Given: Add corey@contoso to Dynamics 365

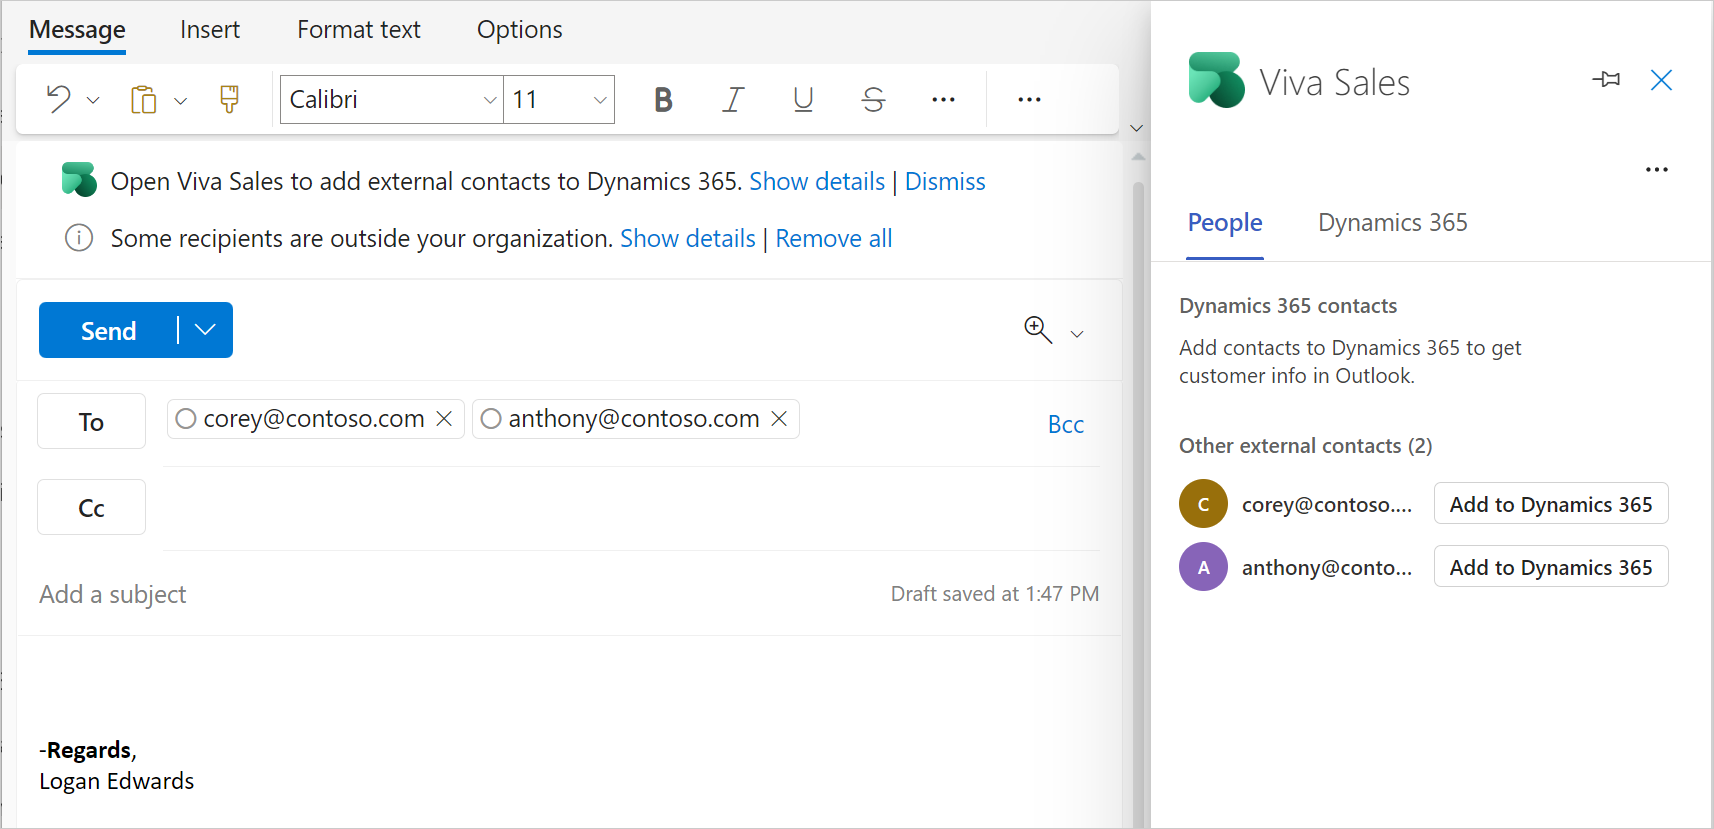Looking at the screenshot, I should click(x=1551, y=504).
